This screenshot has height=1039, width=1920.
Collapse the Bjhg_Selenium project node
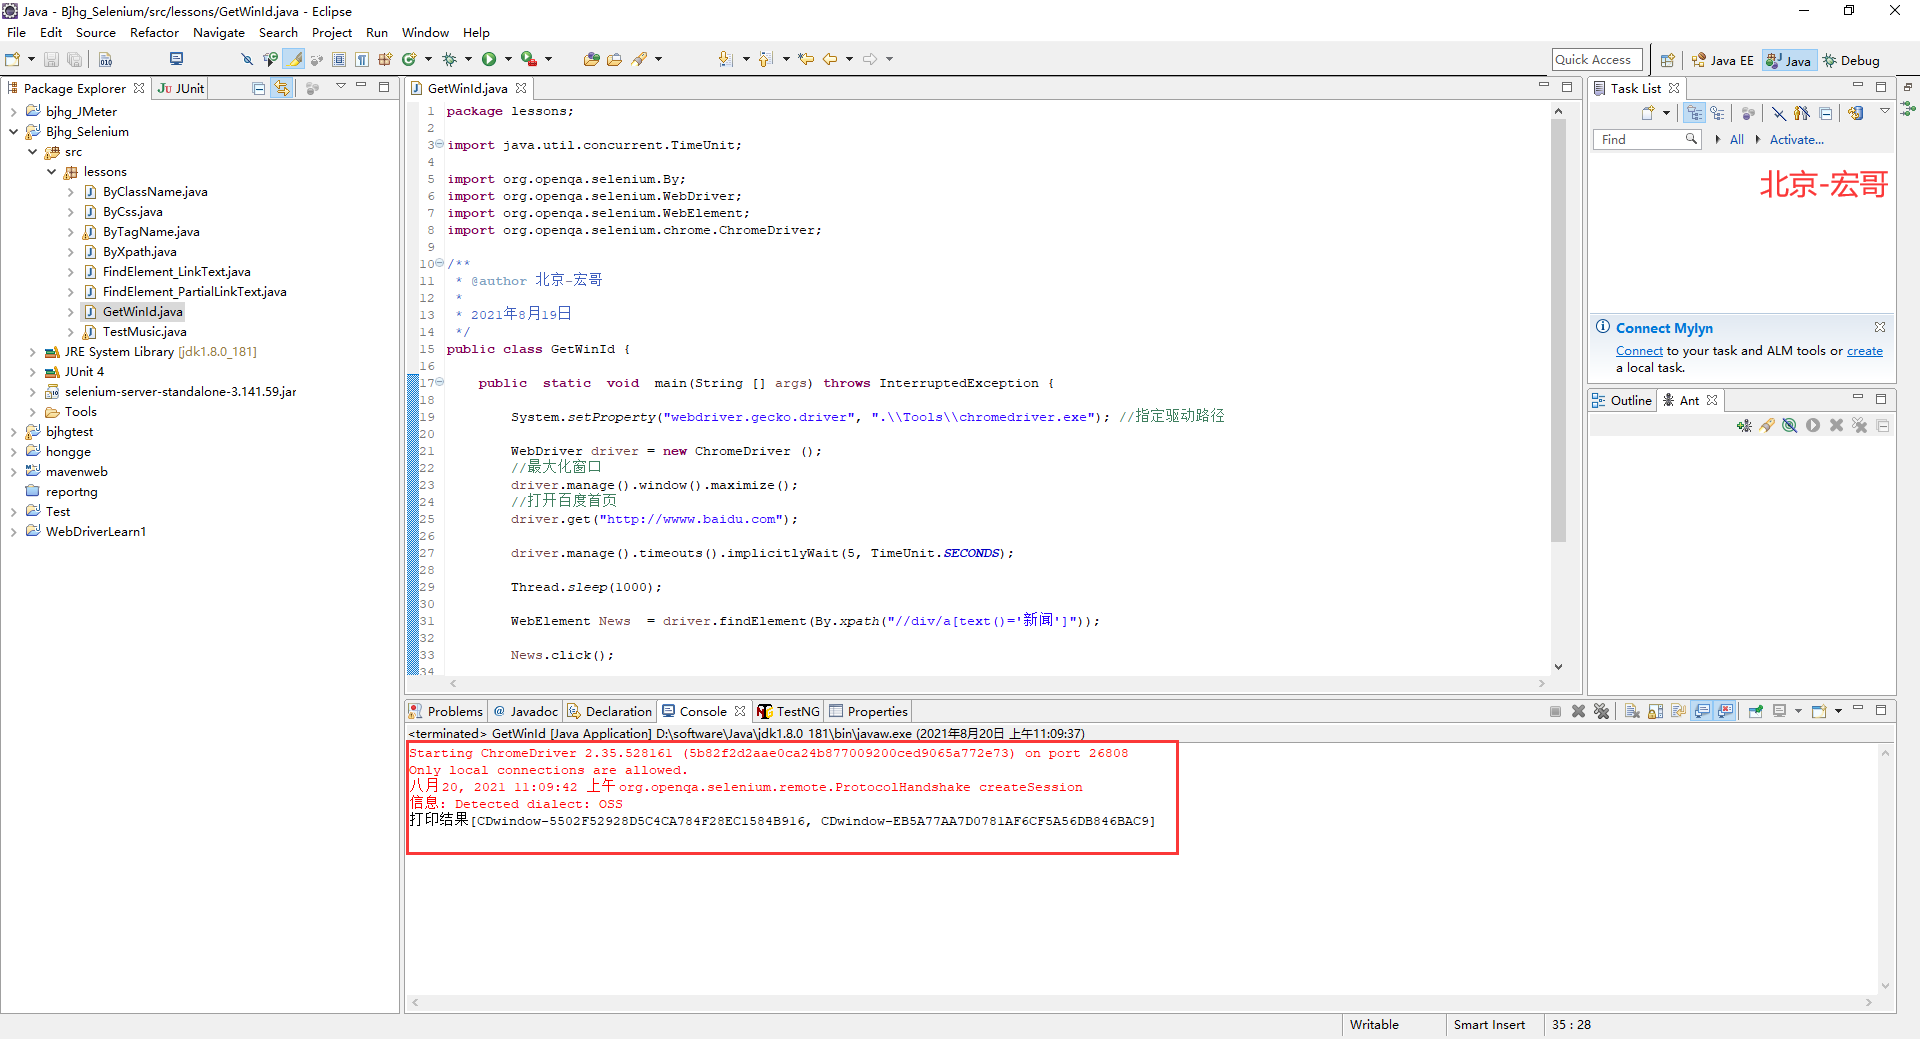(x=13, y=132)
